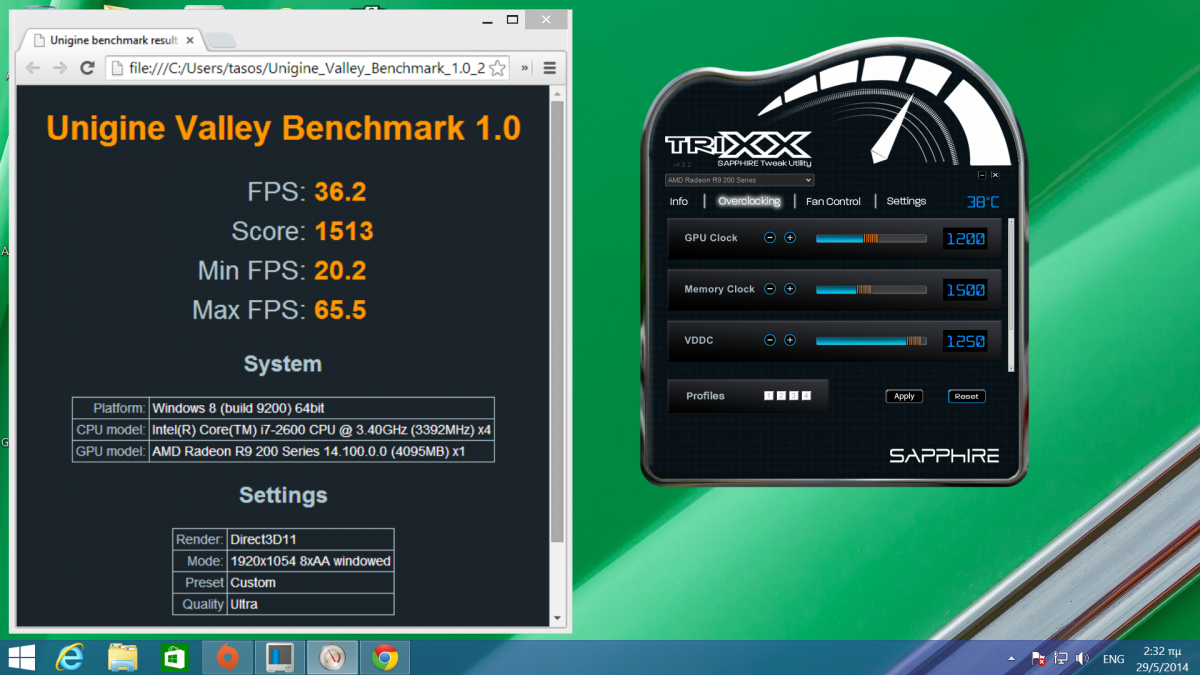
Task: Click the Min FPS value 20.2
Action: click(x=340, y=270)
